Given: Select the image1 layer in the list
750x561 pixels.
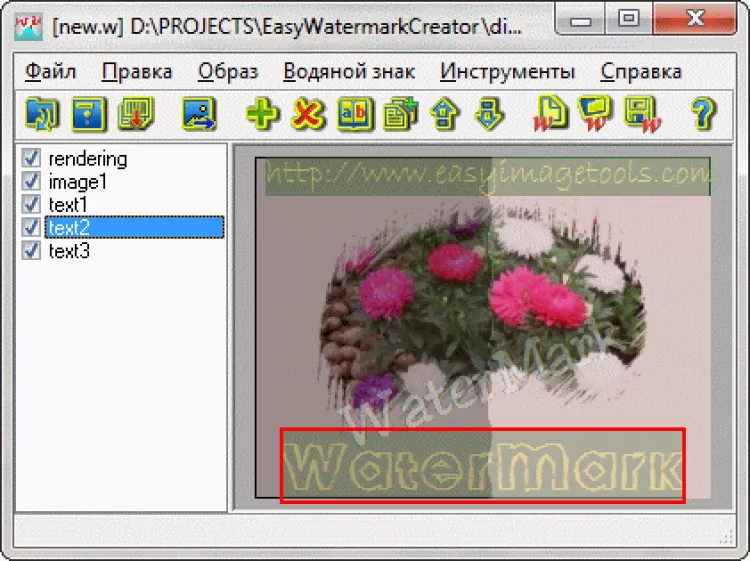Looking at the screenshot, I should 77,182.
